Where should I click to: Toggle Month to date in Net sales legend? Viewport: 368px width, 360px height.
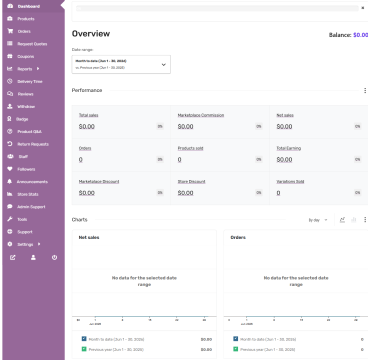[x=84, y=339]
